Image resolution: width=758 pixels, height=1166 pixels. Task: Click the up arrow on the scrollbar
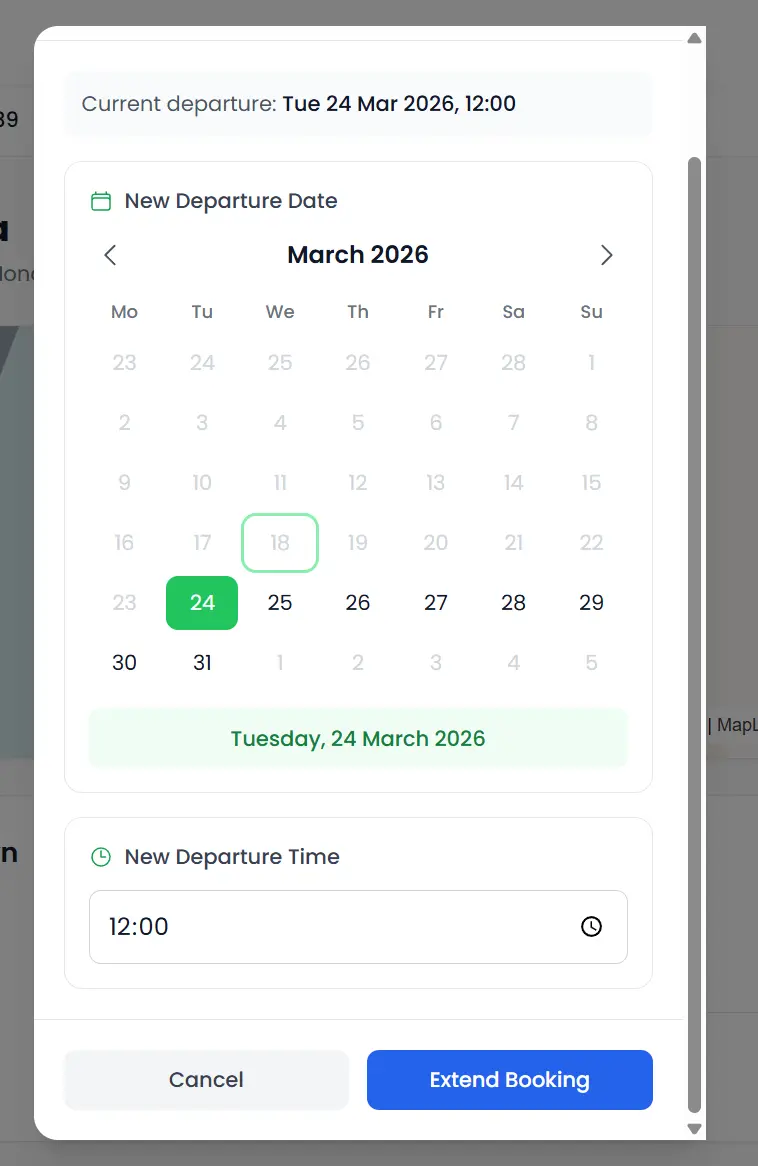694,38
